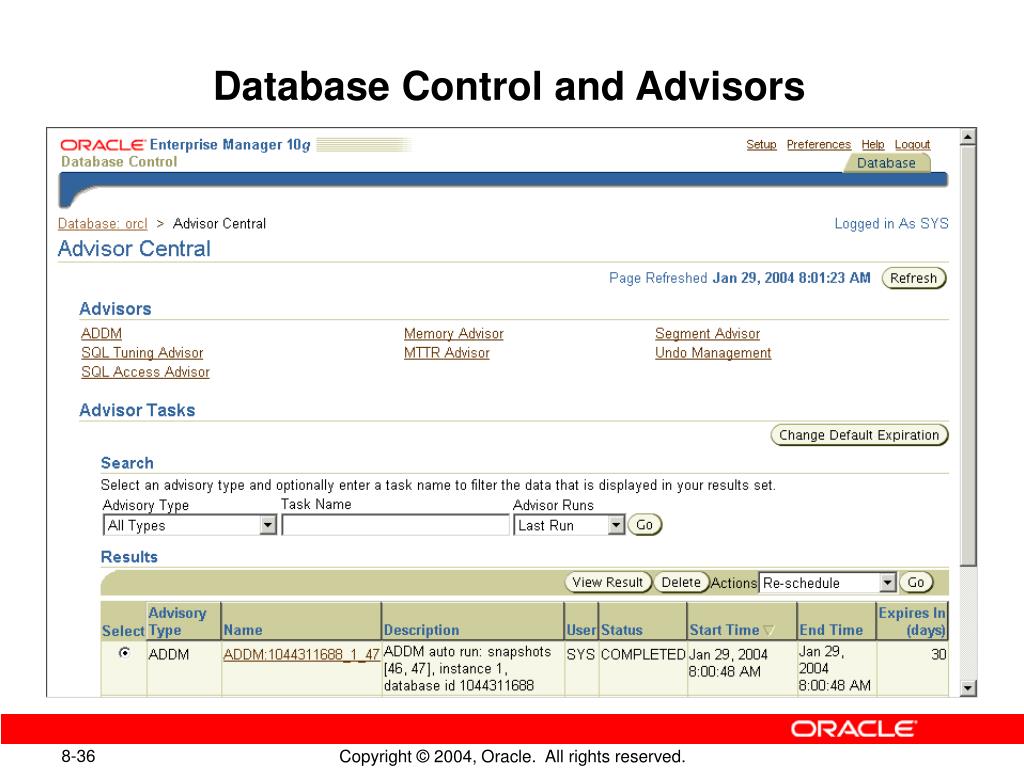This screenshot has width=1024, height=768.
Task: Click the Delete button
Action: 681,583
